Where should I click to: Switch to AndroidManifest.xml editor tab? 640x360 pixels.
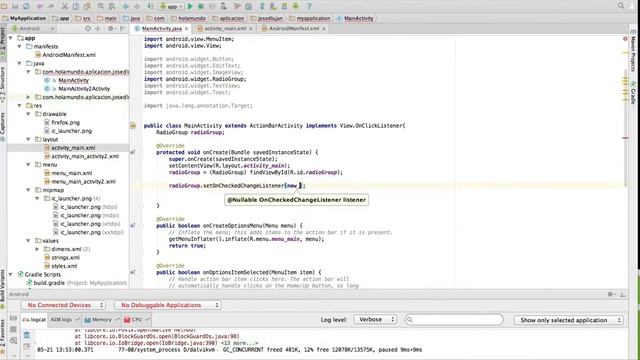pyautogui.click(x=294, y=29)
